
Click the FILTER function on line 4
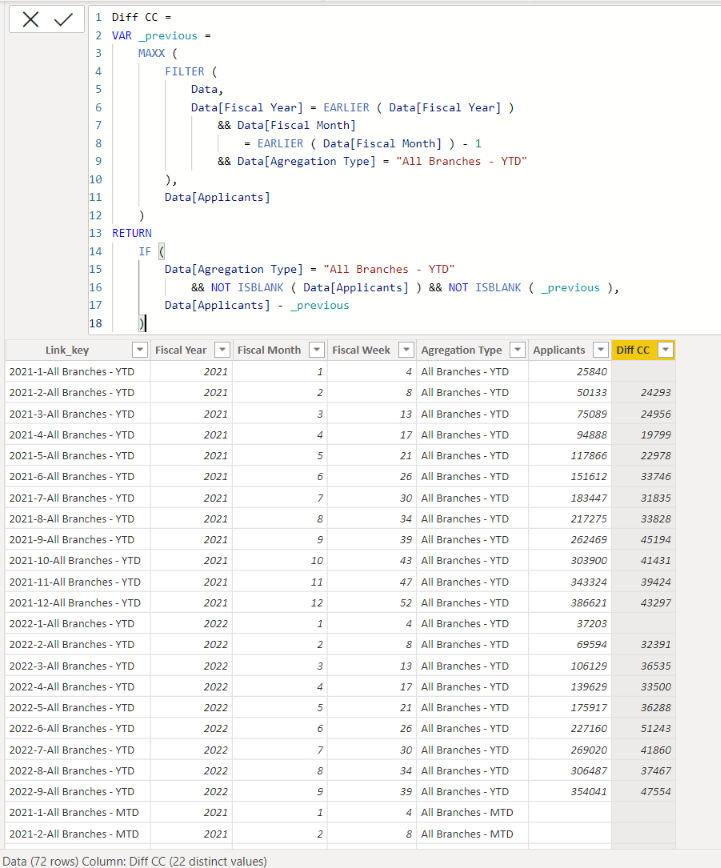pos(184,71)
